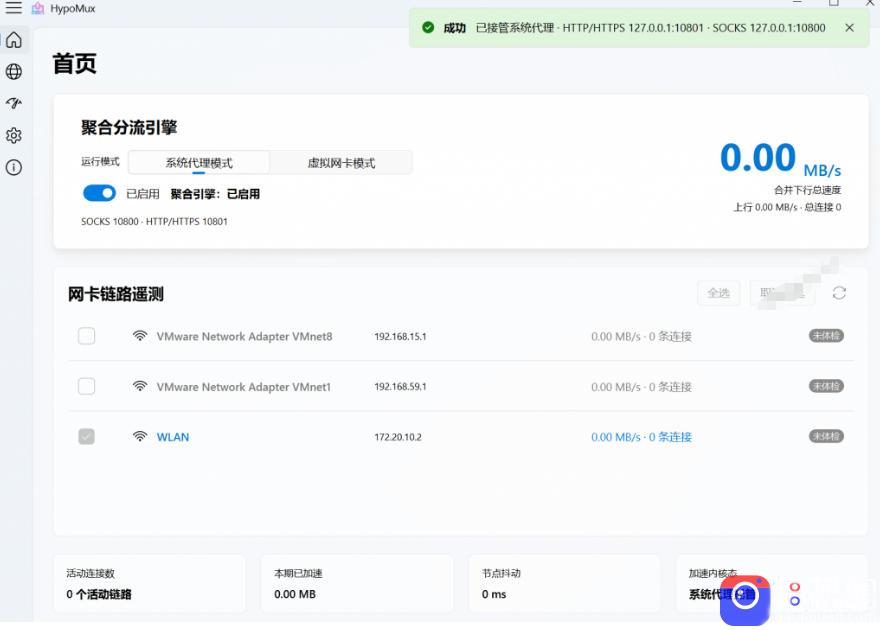The width and height of the screenshot is (880, 630).
Task: Check the VMware VMnet1 adapter checkbox
Action: [86, 386]
